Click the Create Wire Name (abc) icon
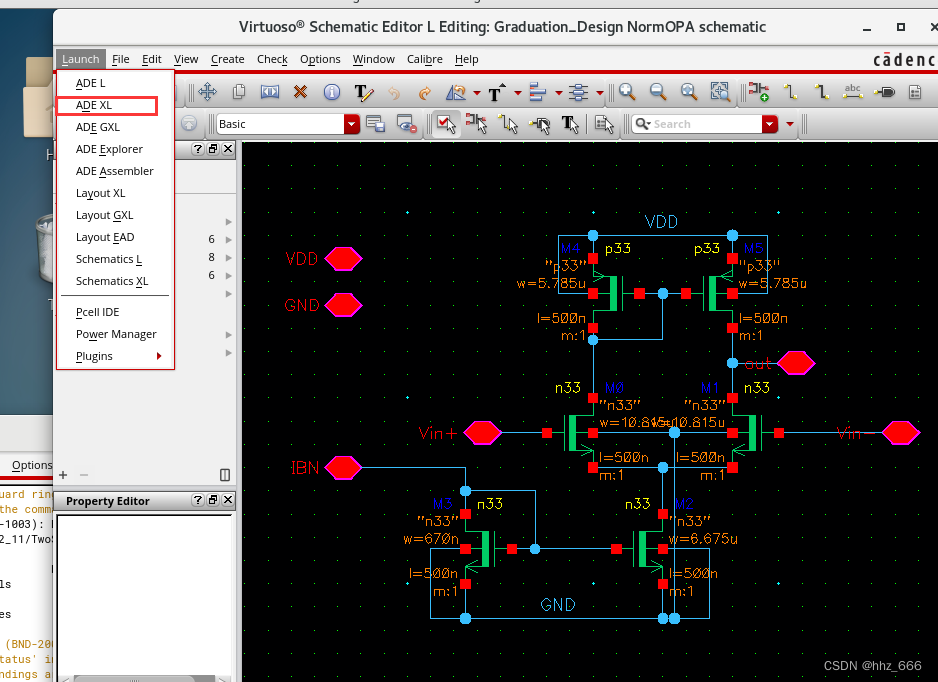Image resolution: width=938 pixels, height=682 pixels. (852, 92)
